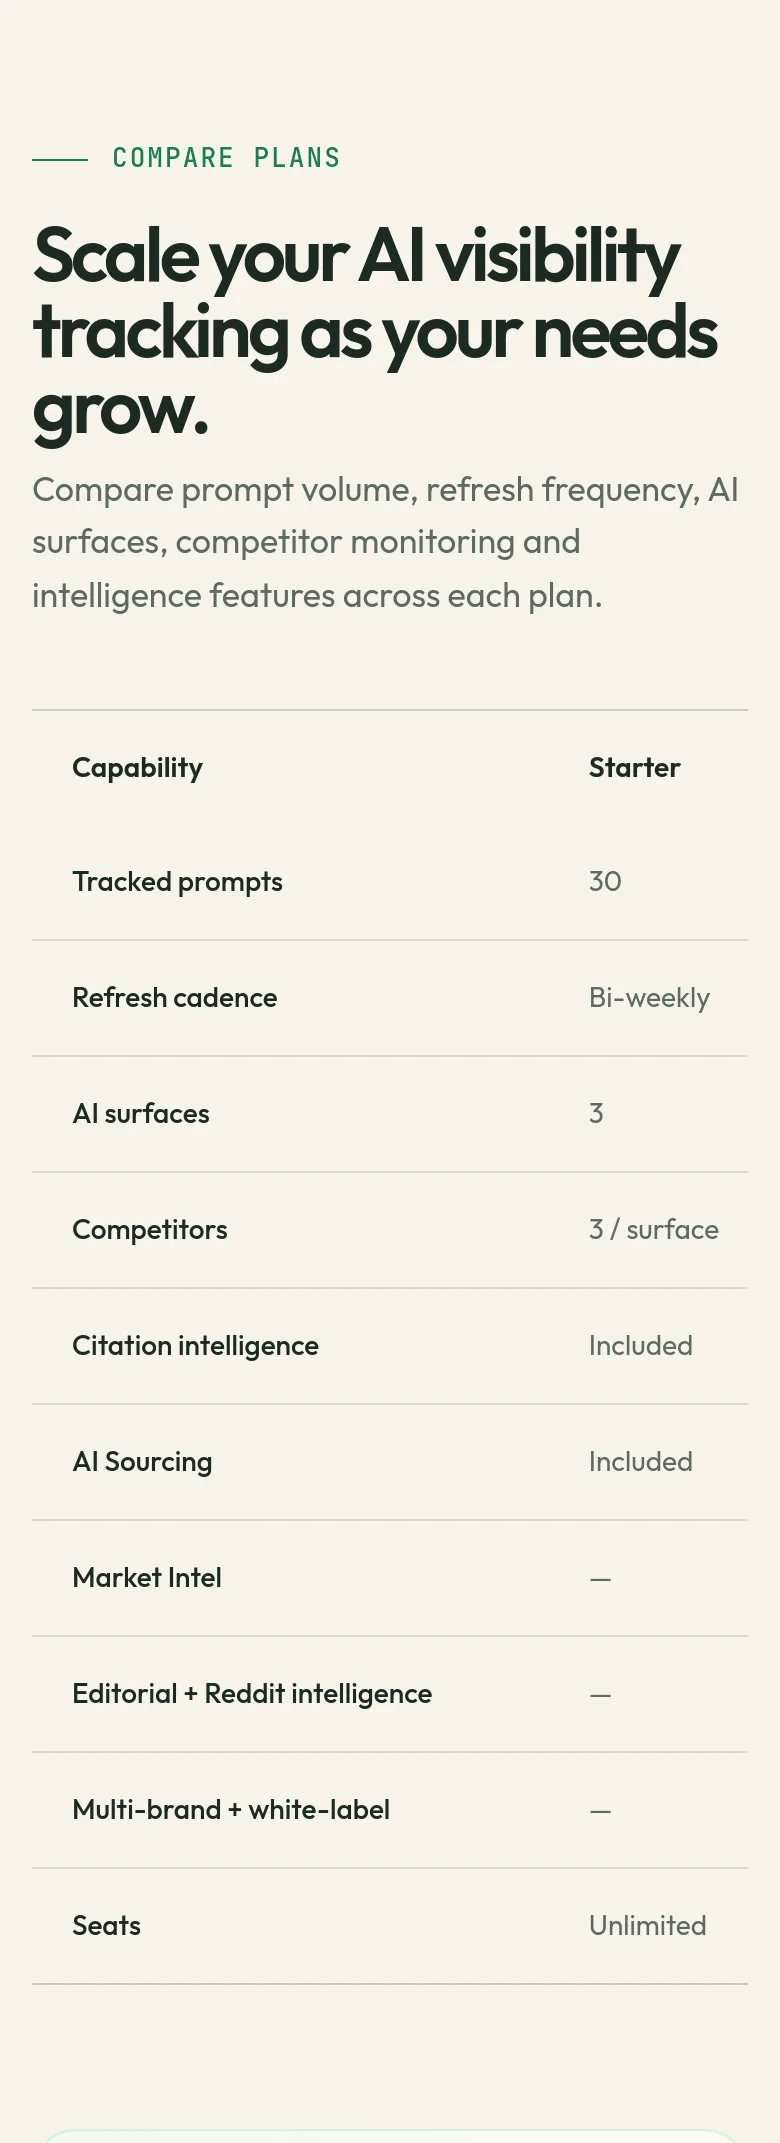
Task: Select the Citation intelligence row label
Action: tap(195, 1346)
